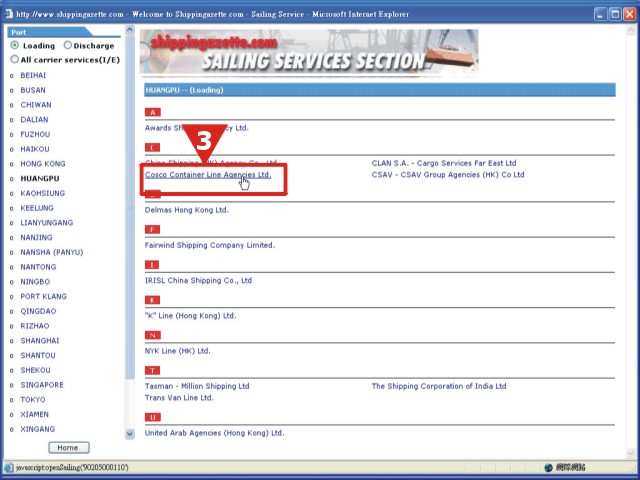Open NINGBO port in sidebar
The image size is (640, 480).
click(35, 281)
